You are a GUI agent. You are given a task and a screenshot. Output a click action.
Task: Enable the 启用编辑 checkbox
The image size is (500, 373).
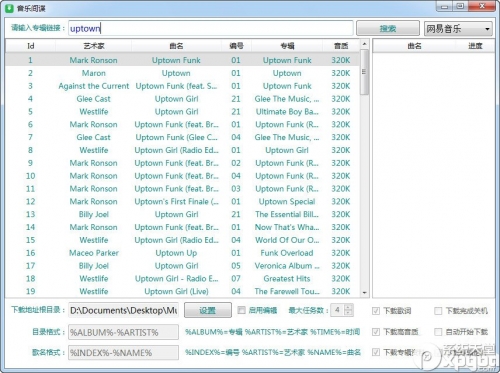[241, 310]
